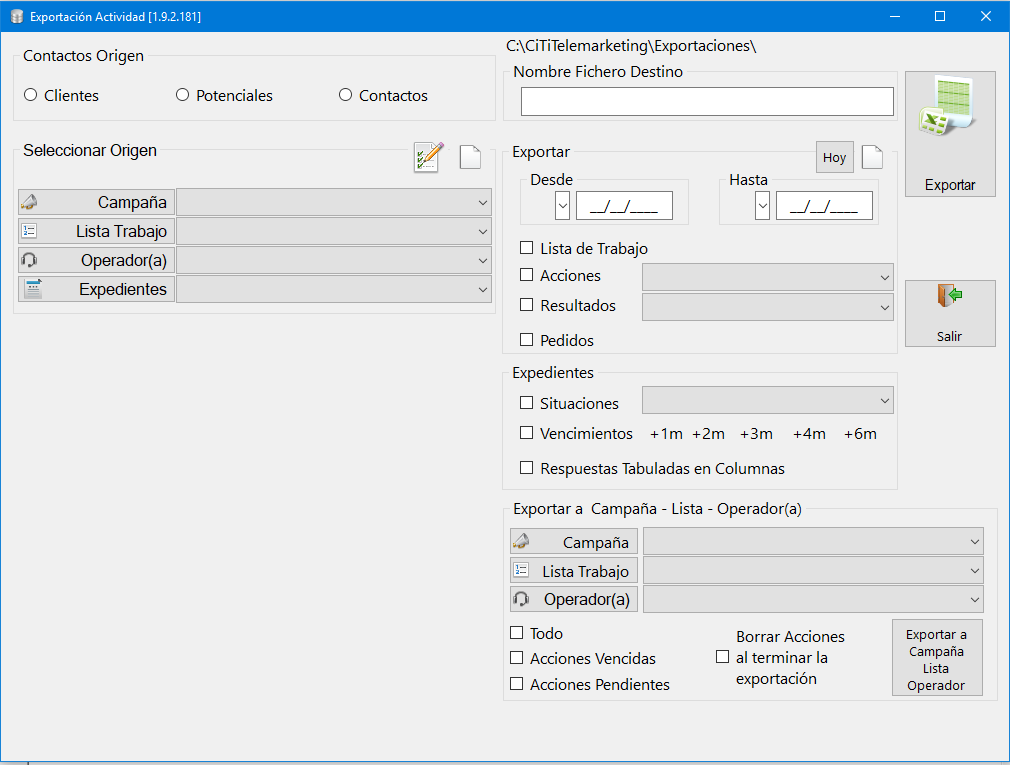Click the blank page icon beside Seleccionar Origen
This screenshot has width=1010, height=765.
click(x=470, y=157)
